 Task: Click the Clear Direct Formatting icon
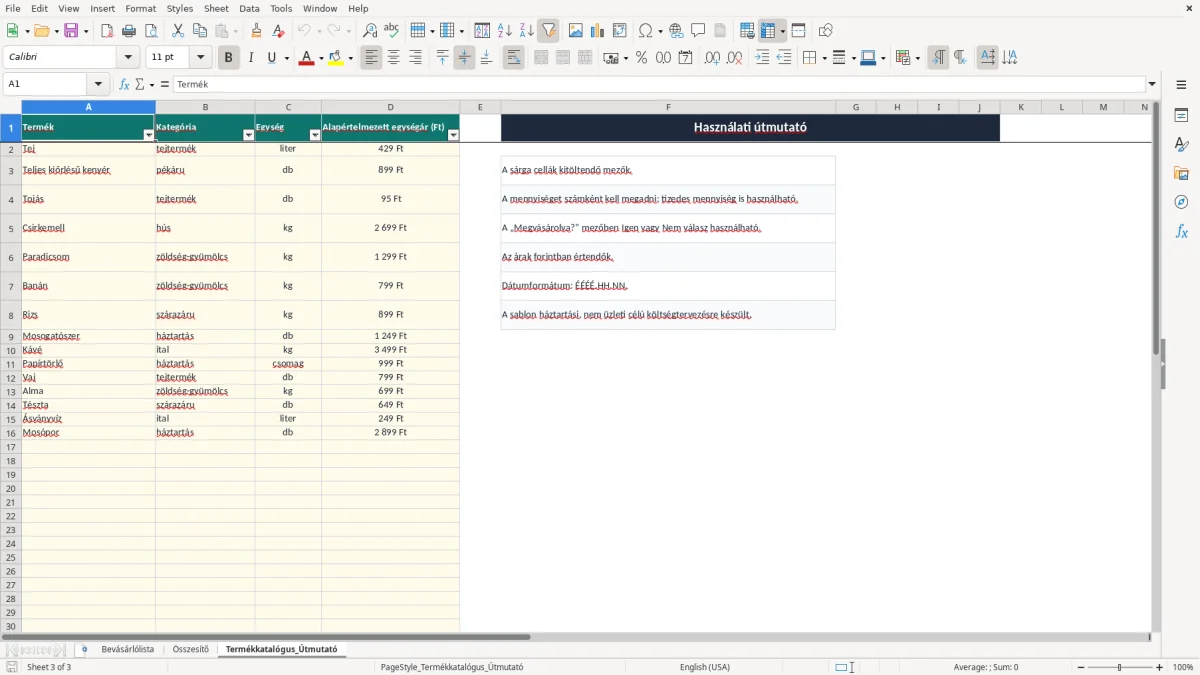pos(278,31)
